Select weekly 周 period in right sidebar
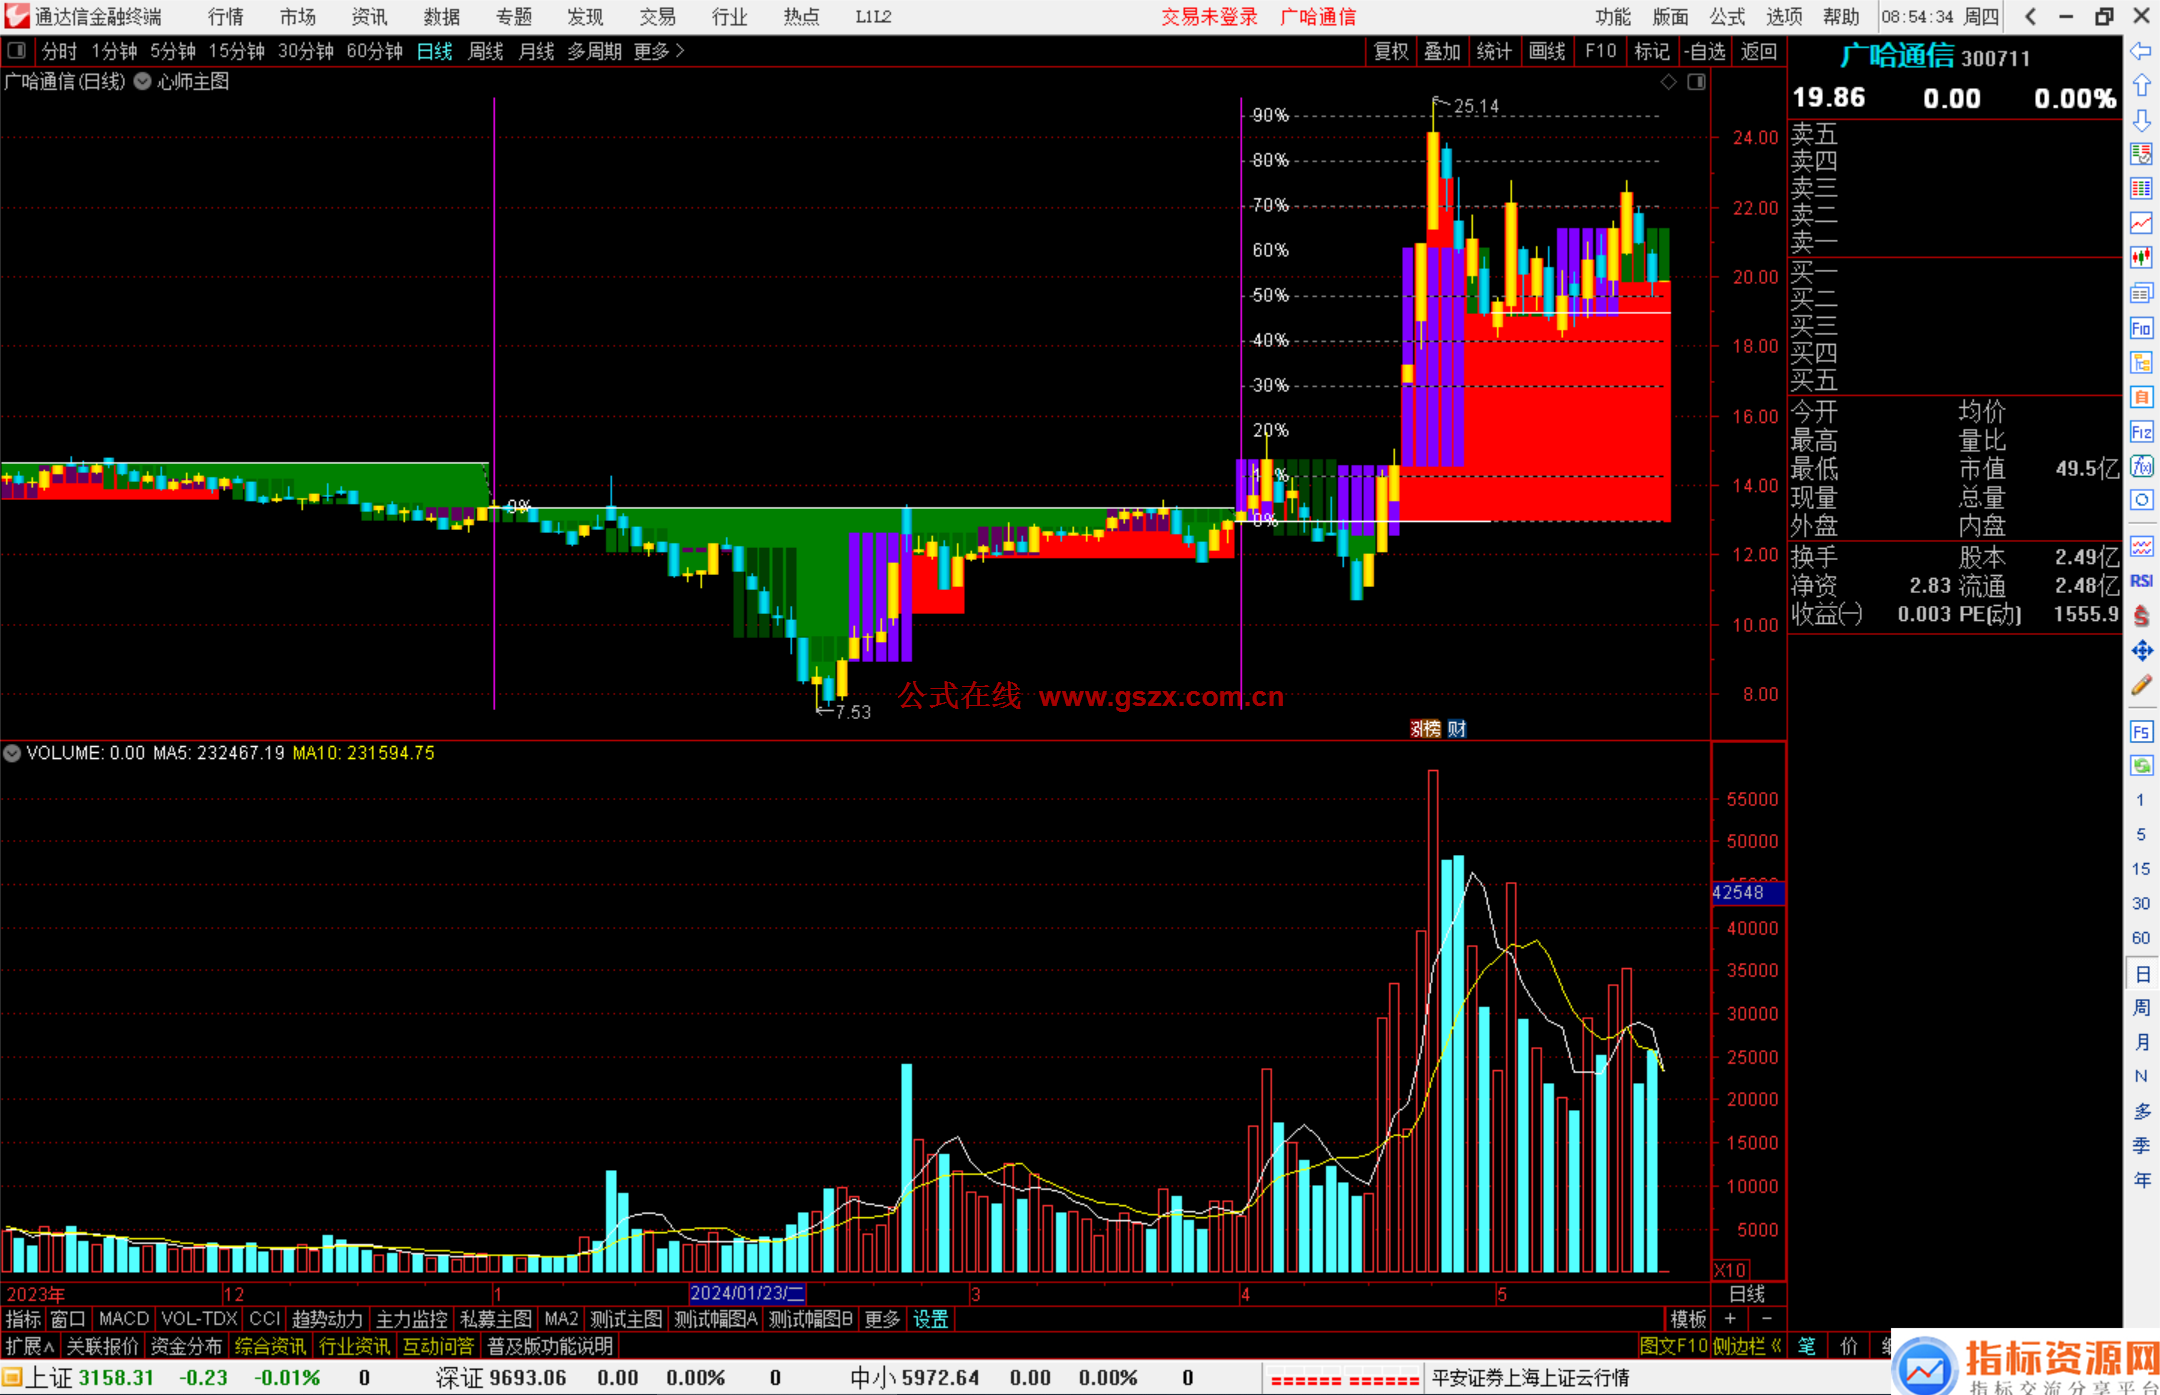The height and width of the screenshot is (1395, 2160). (x=2141, y=1008)
